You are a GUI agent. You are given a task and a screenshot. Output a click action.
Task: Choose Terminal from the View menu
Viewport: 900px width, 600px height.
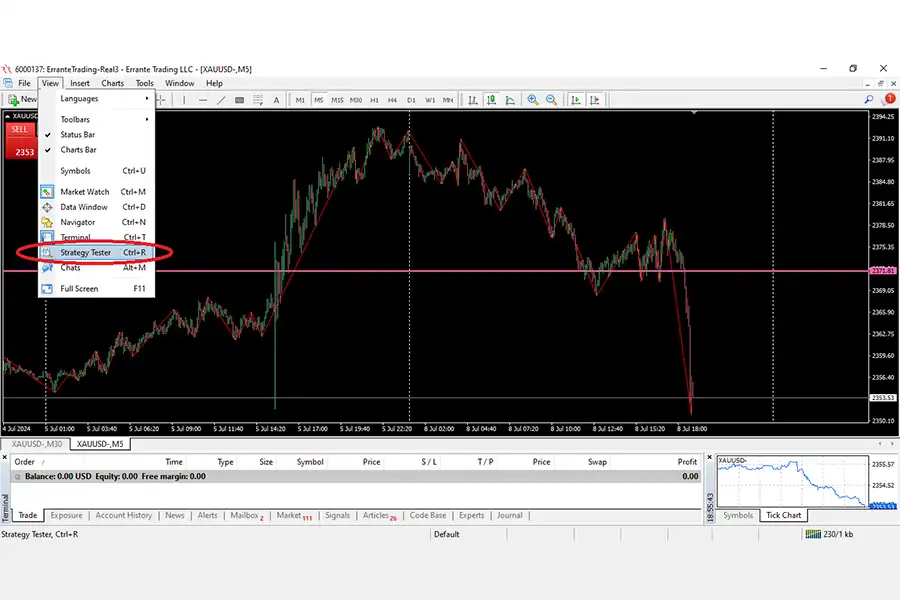pyautogui.click(x=96, y=237)
